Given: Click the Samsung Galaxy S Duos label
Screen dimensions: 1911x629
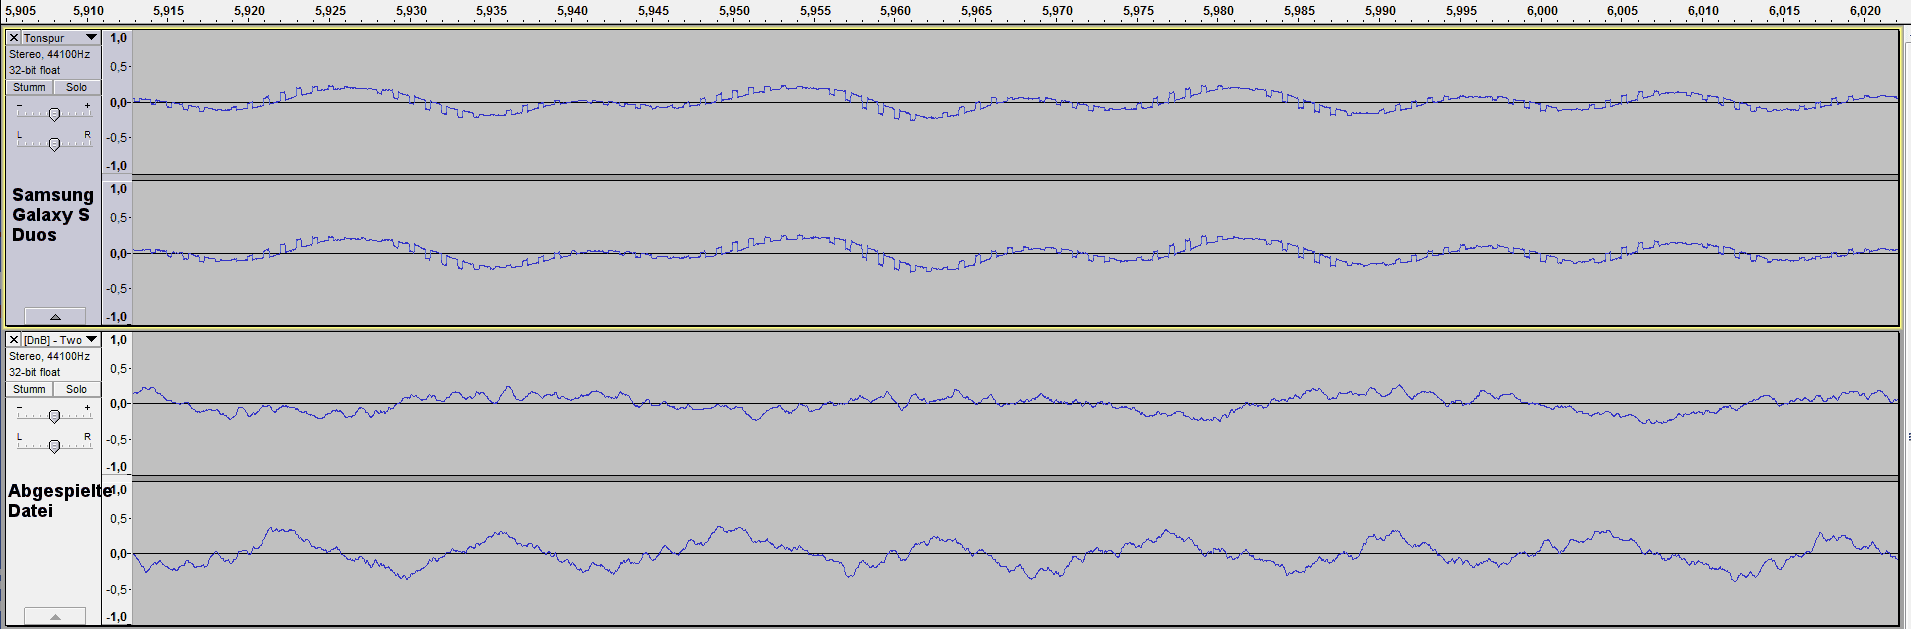Looking at the screenshot, I should point(52,215).
